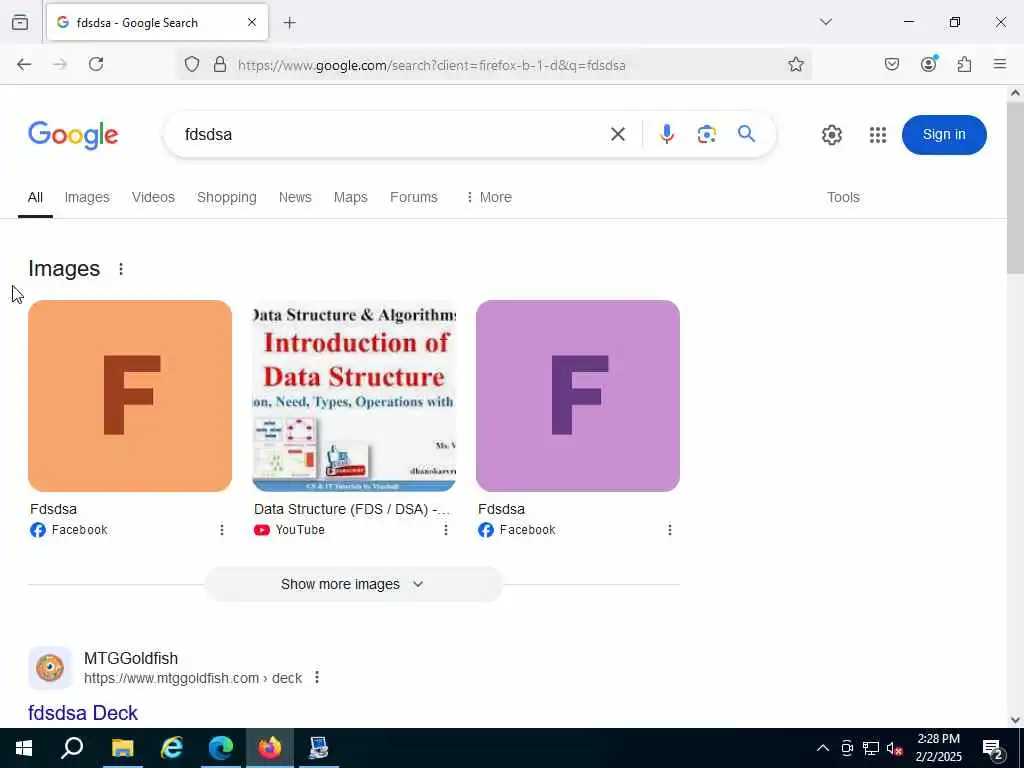Open search Tools options

[x=843, y=197]
